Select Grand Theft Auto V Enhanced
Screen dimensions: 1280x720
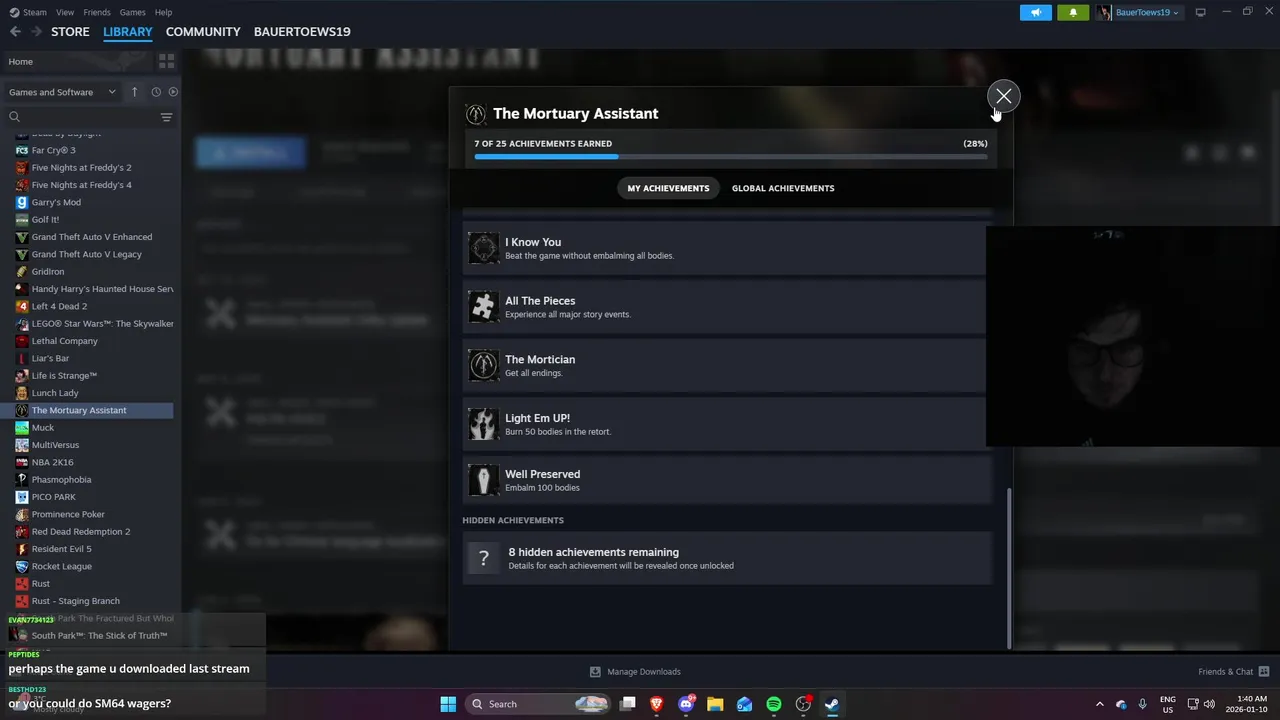[x=84, y=237]
